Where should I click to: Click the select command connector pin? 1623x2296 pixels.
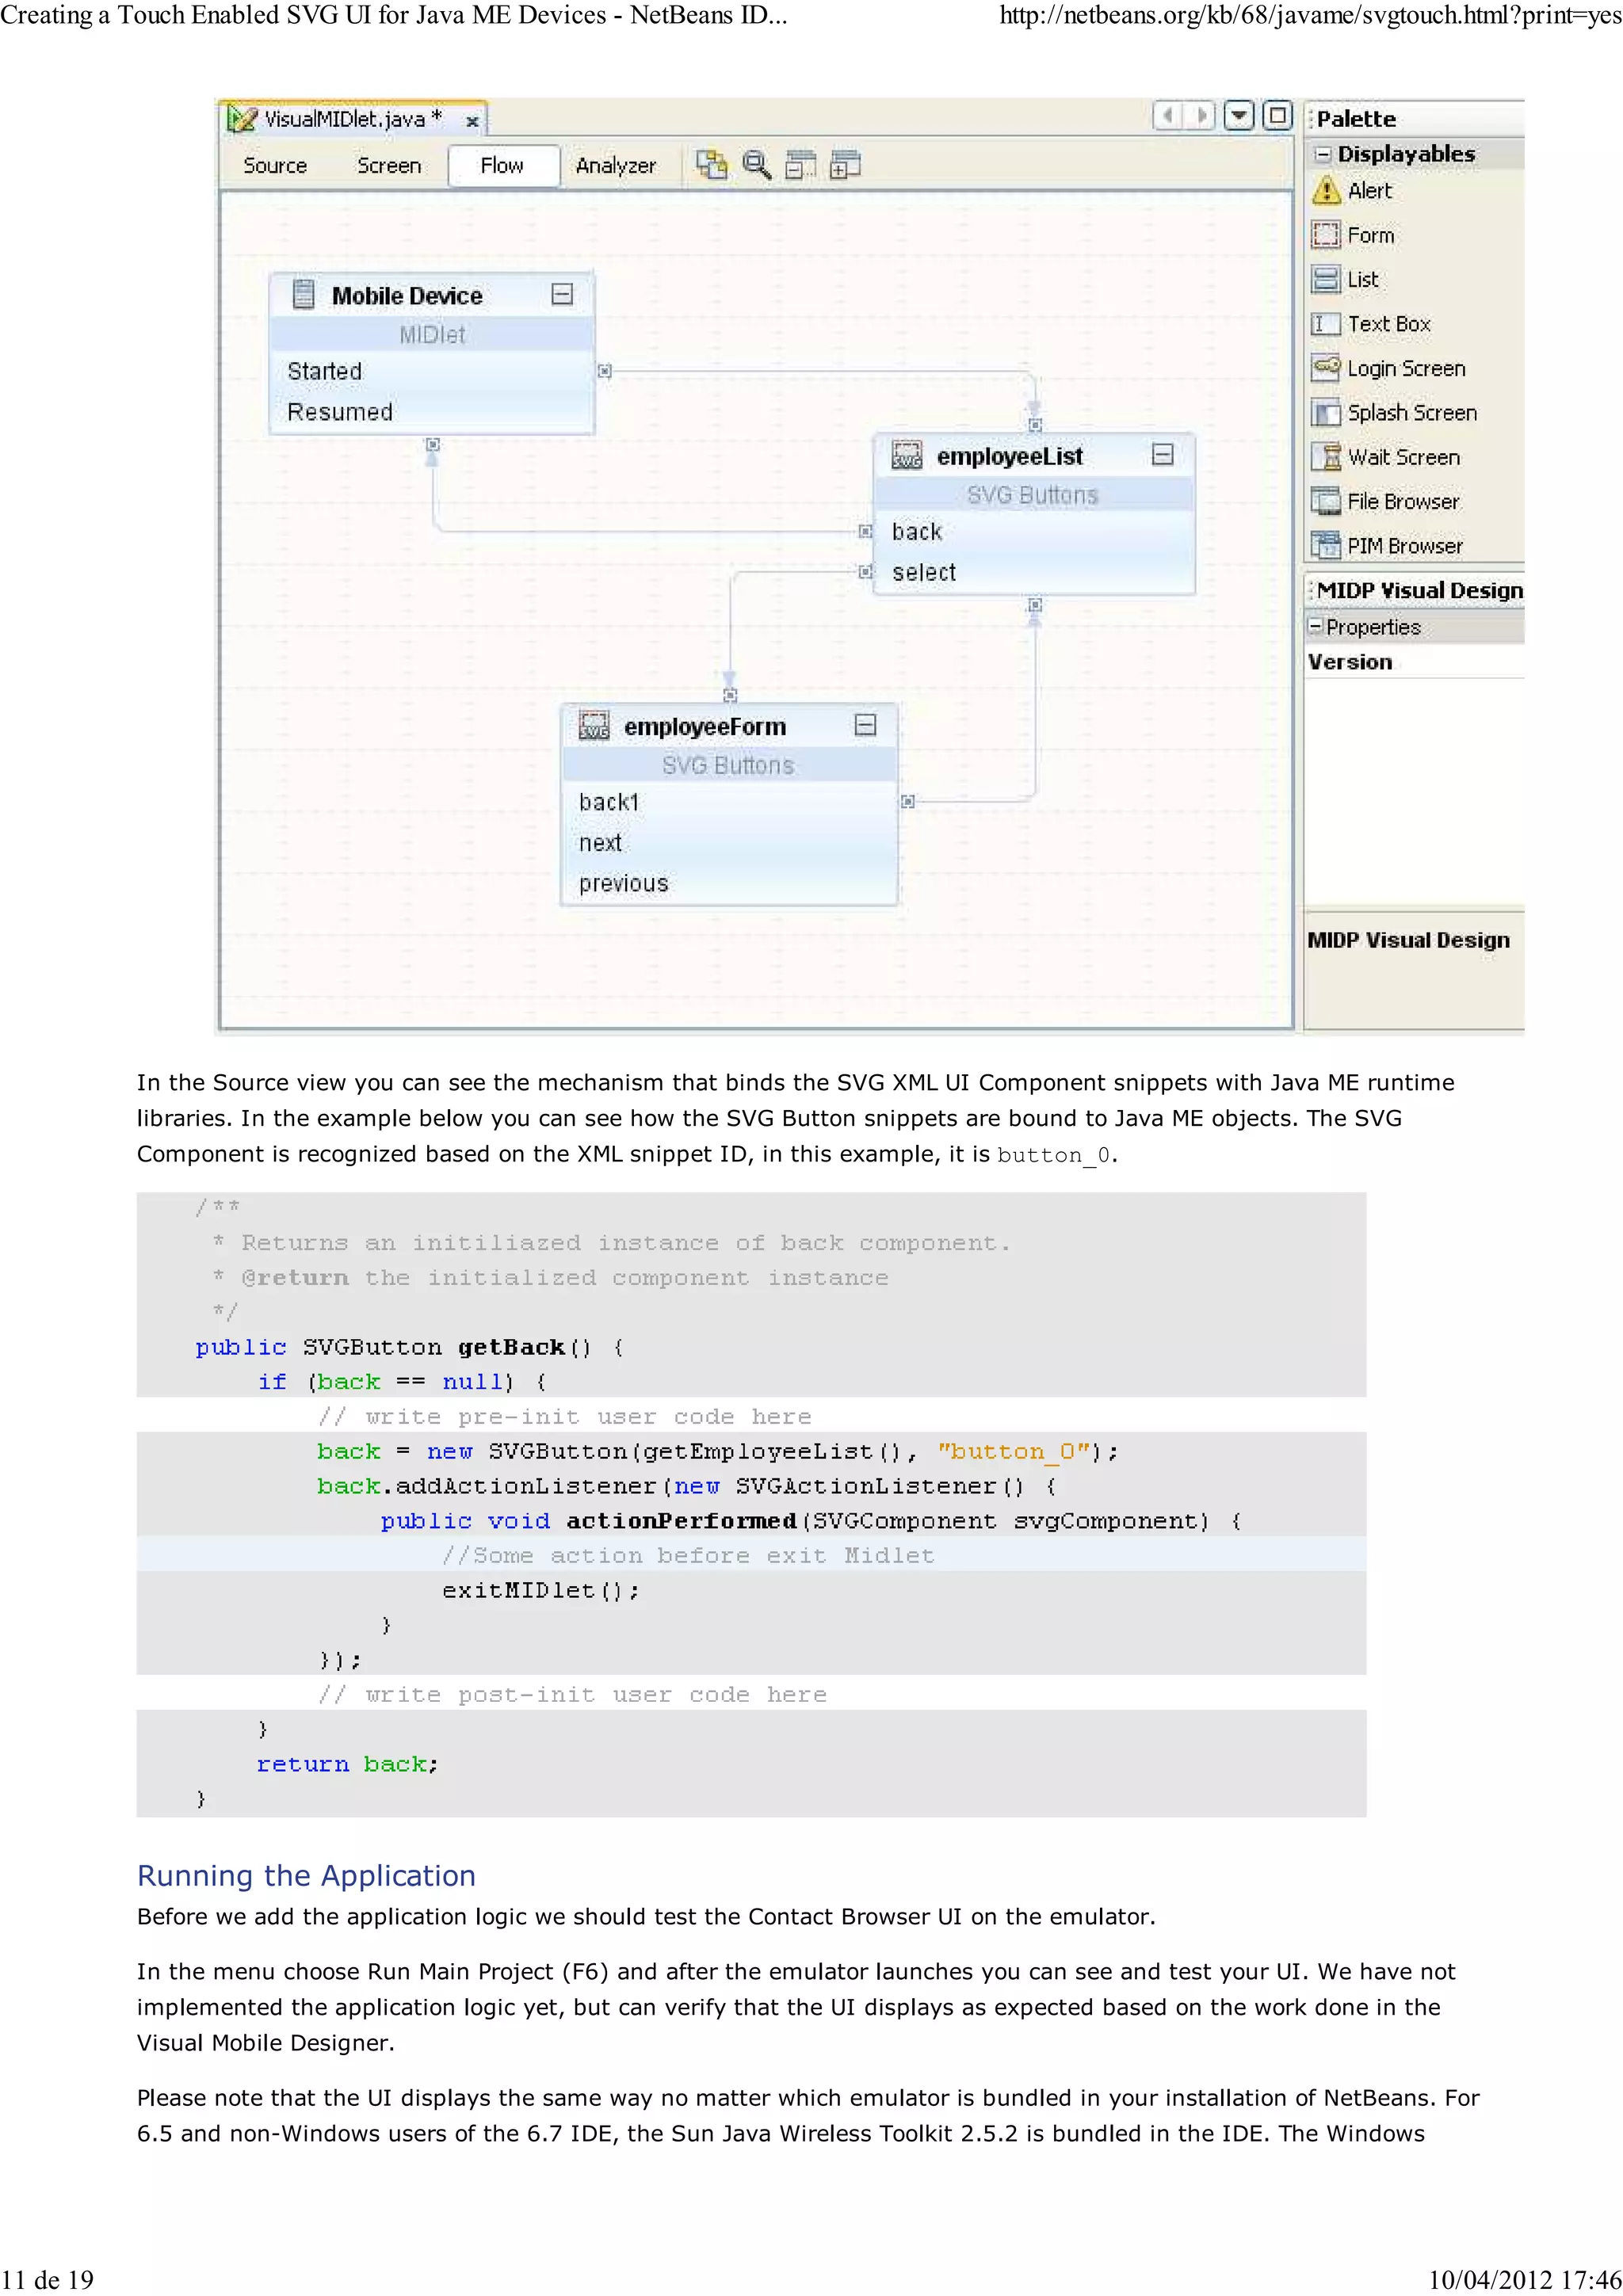point(865,572)
